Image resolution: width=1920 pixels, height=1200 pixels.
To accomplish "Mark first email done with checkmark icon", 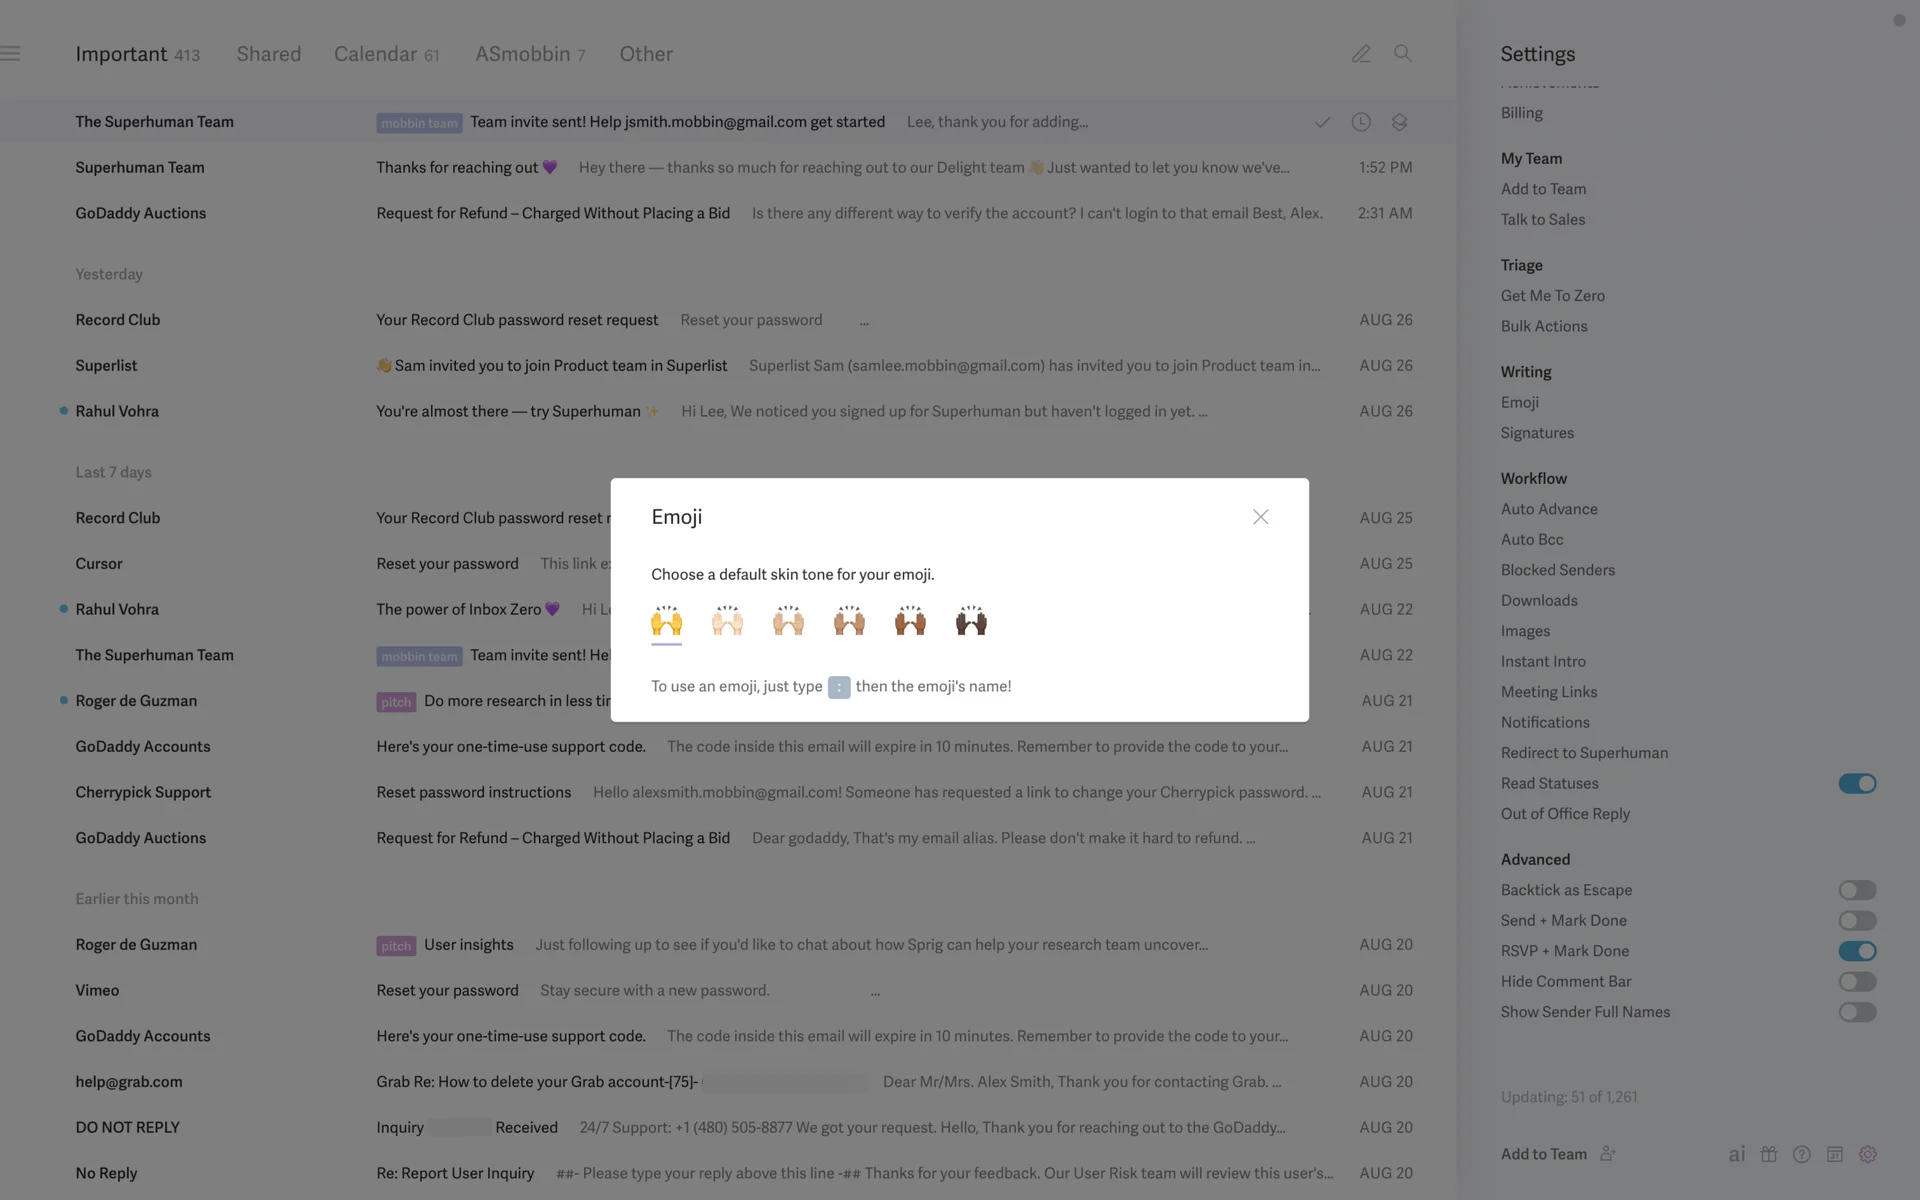I will [x=1322, y=122].
